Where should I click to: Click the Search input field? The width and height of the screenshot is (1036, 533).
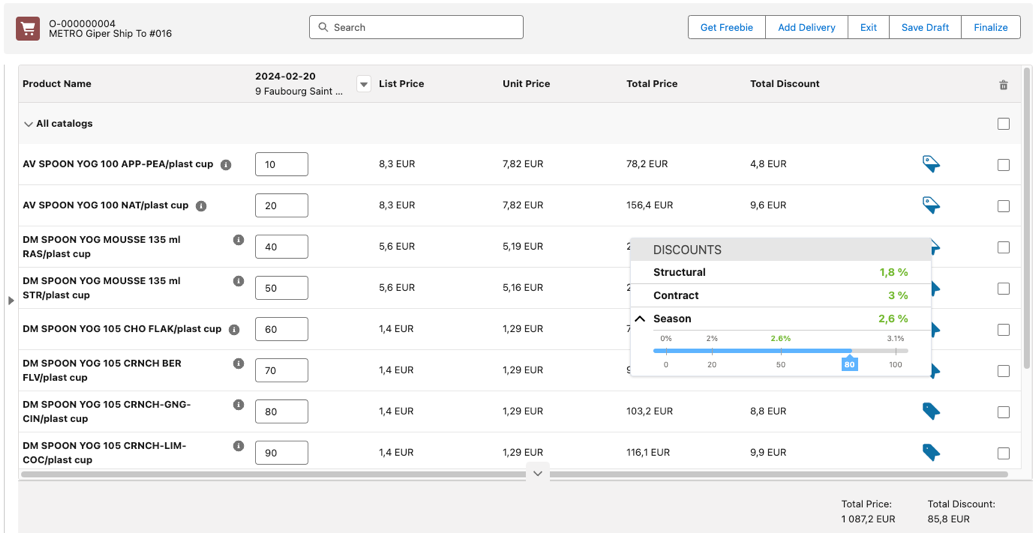click(416, 28)
